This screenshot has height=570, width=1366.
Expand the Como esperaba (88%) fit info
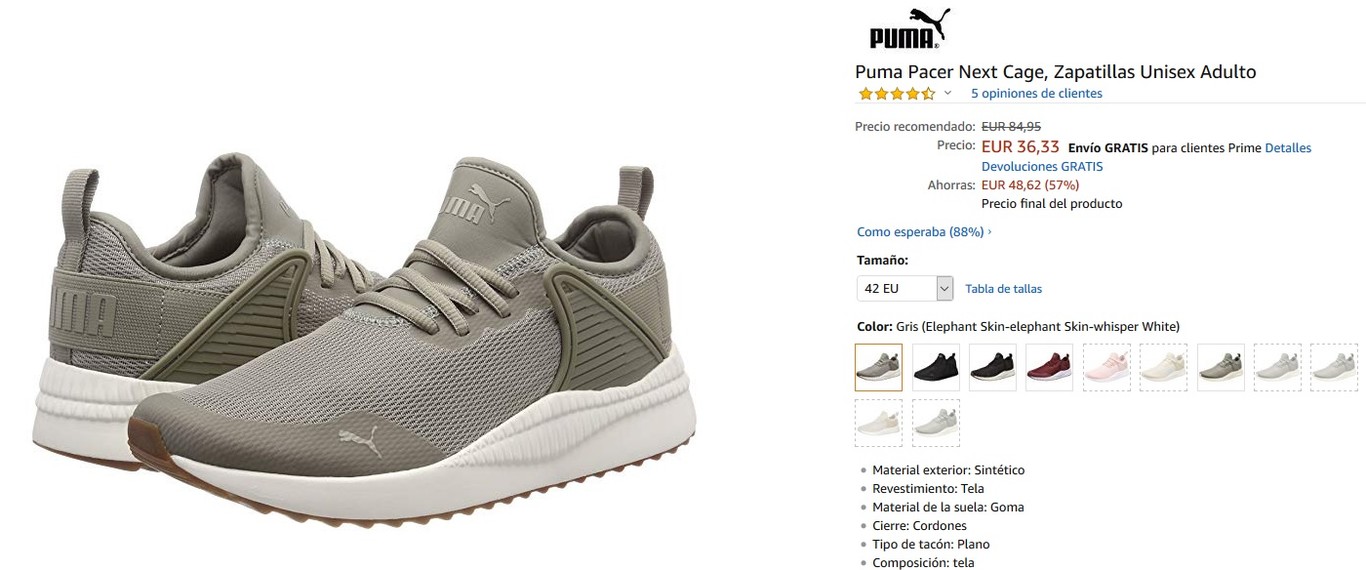[924, 232]
